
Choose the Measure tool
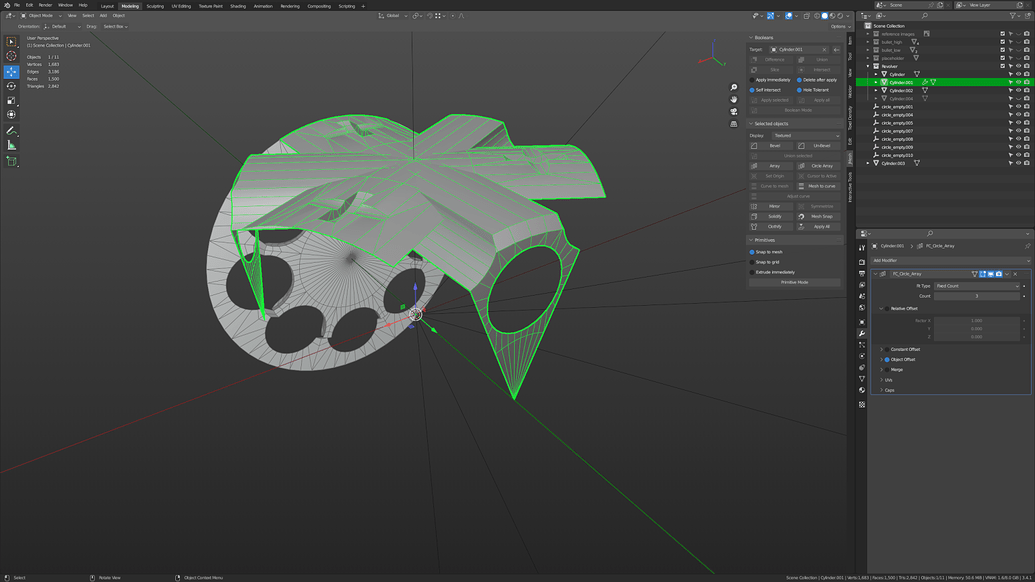(x=11, y=145)
